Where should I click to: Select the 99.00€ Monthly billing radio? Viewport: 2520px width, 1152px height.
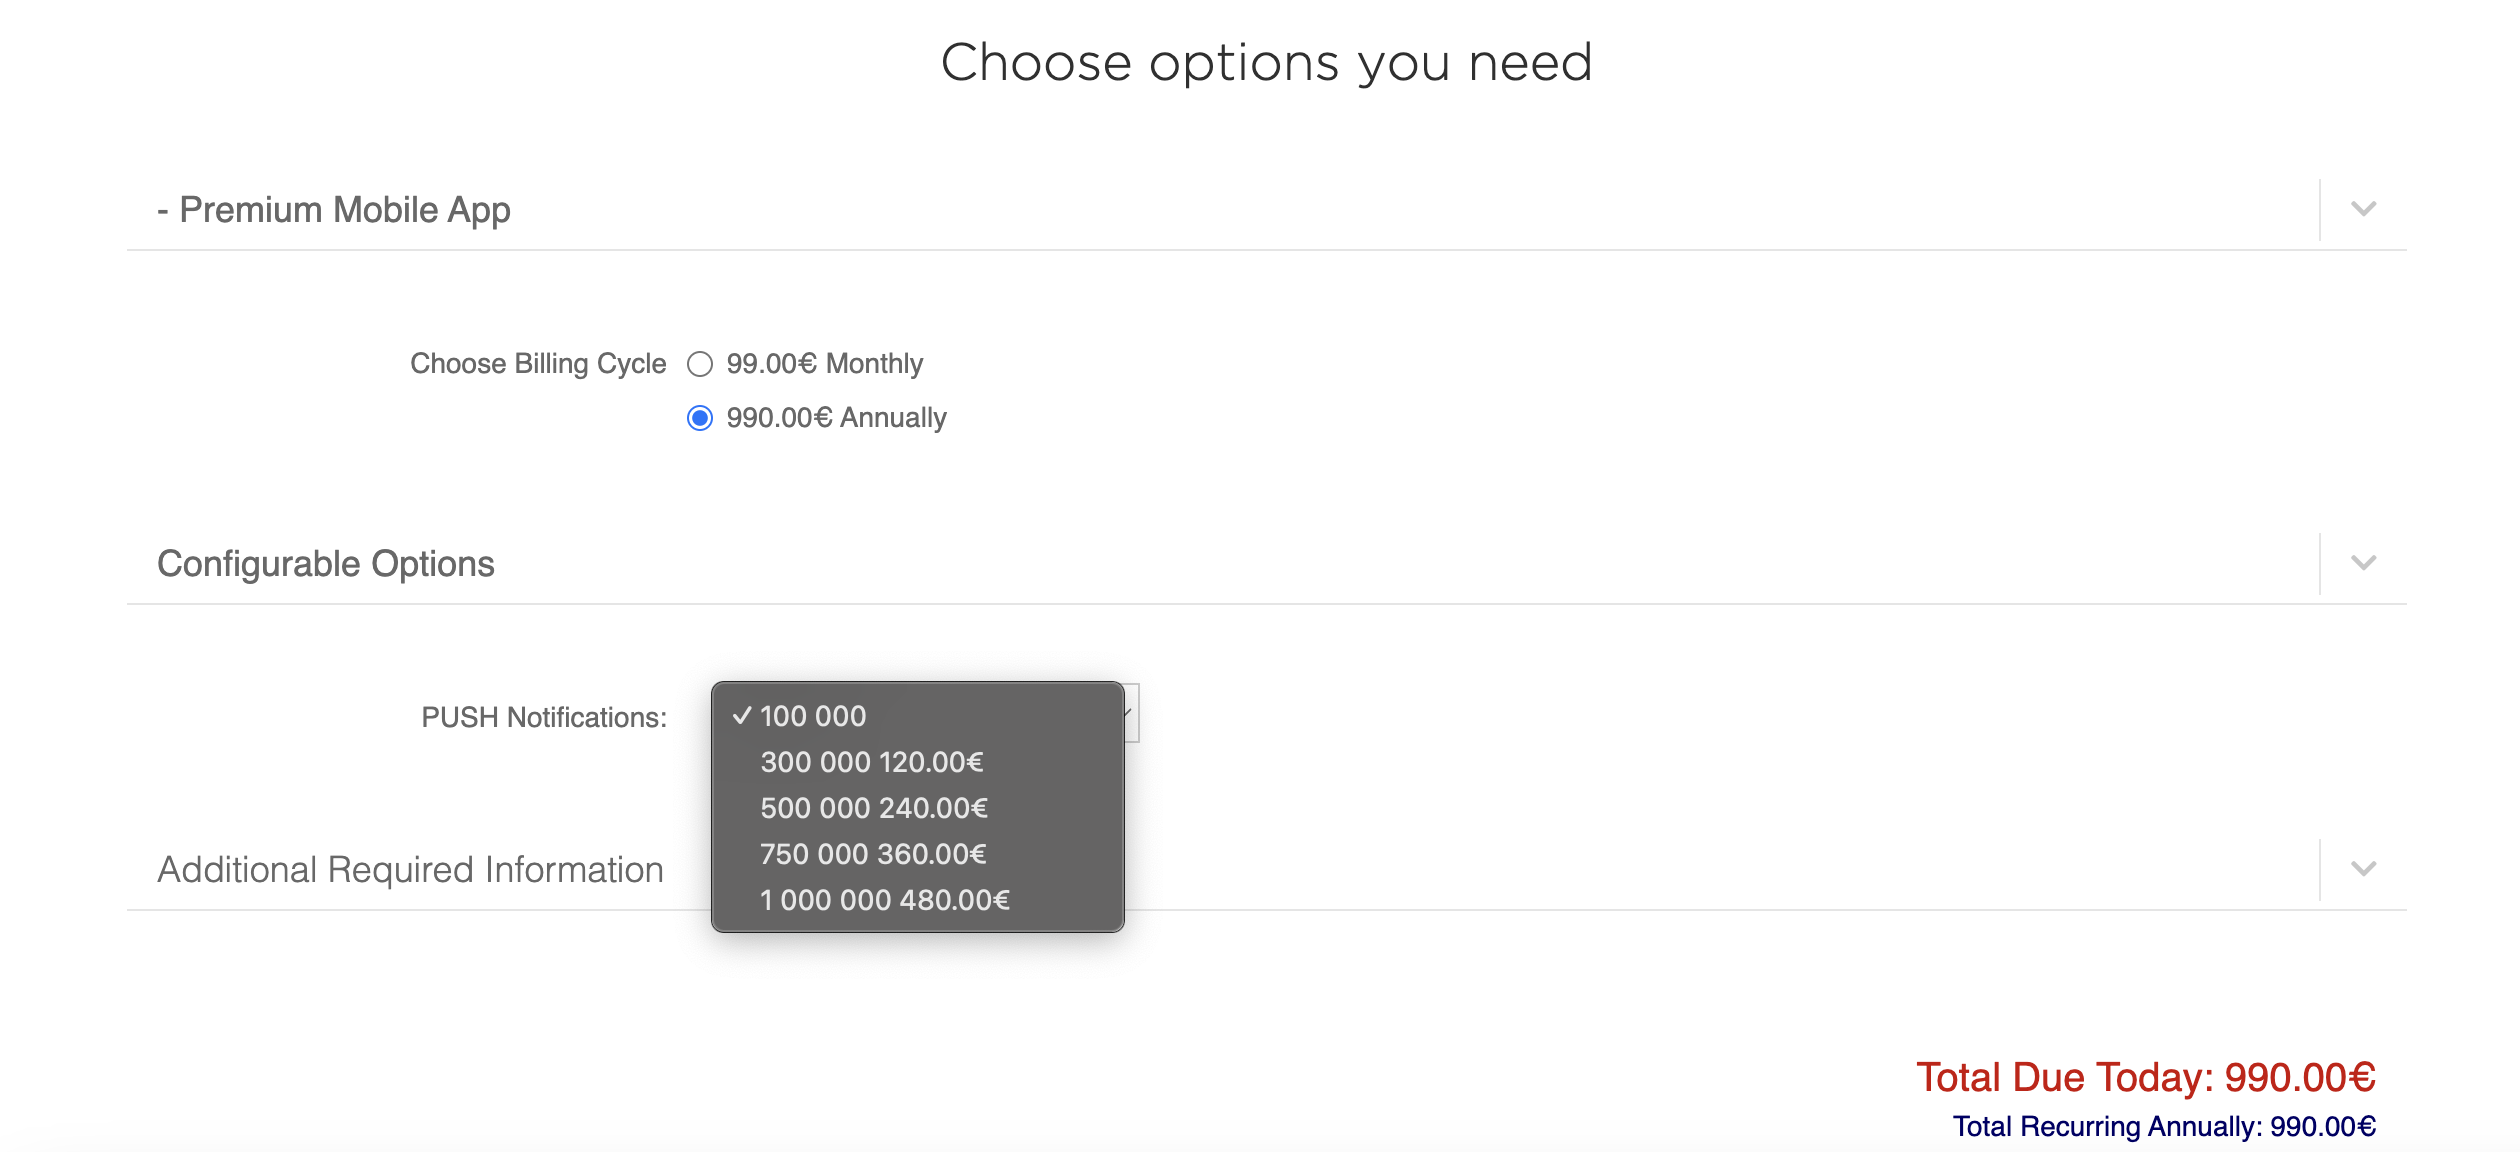pos(700,364)
